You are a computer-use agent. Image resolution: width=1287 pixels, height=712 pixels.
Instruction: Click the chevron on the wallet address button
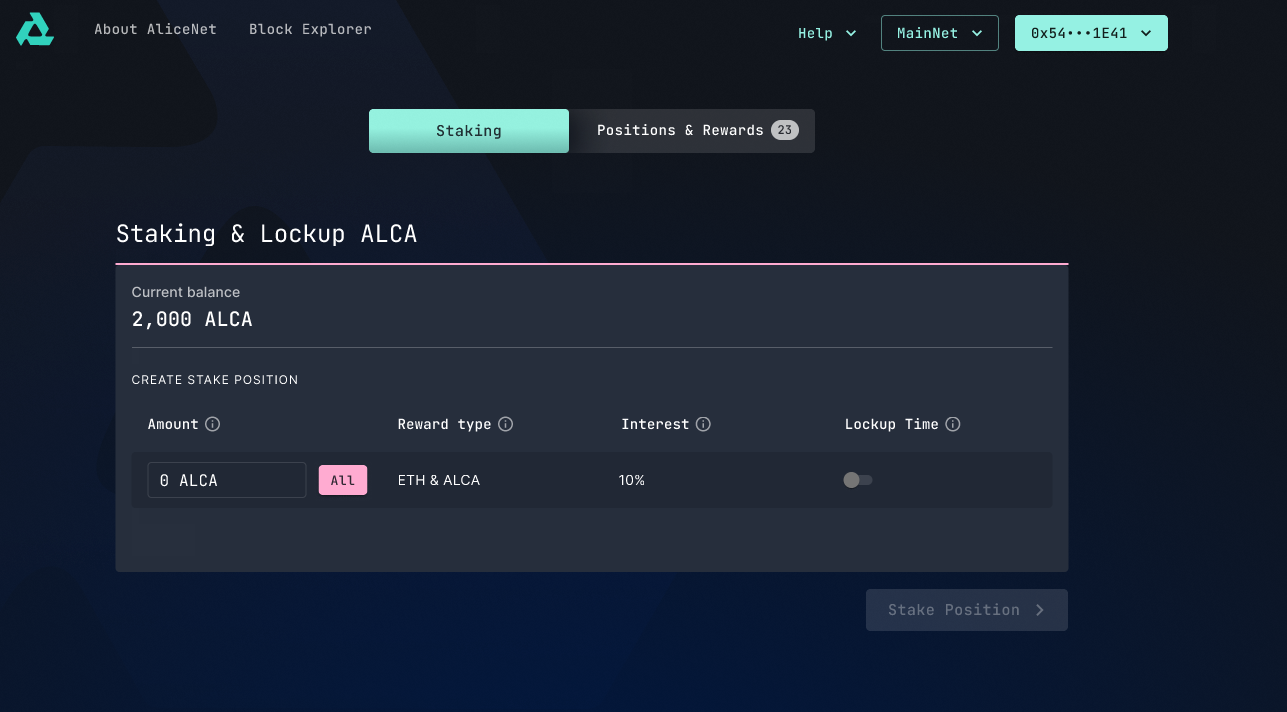[x=1146, y=32]
